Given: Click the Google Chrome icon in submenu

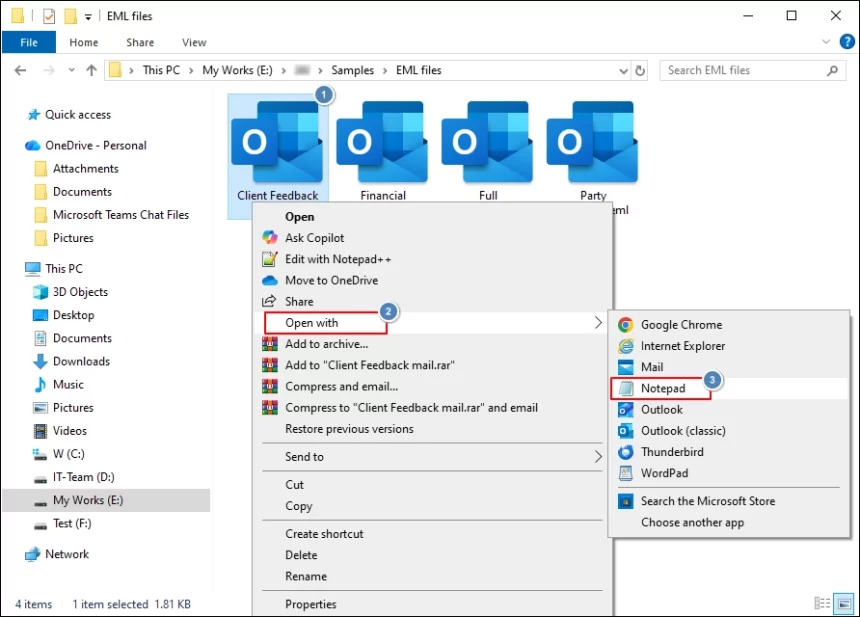Looking at the screenshot, I should 625,325.
